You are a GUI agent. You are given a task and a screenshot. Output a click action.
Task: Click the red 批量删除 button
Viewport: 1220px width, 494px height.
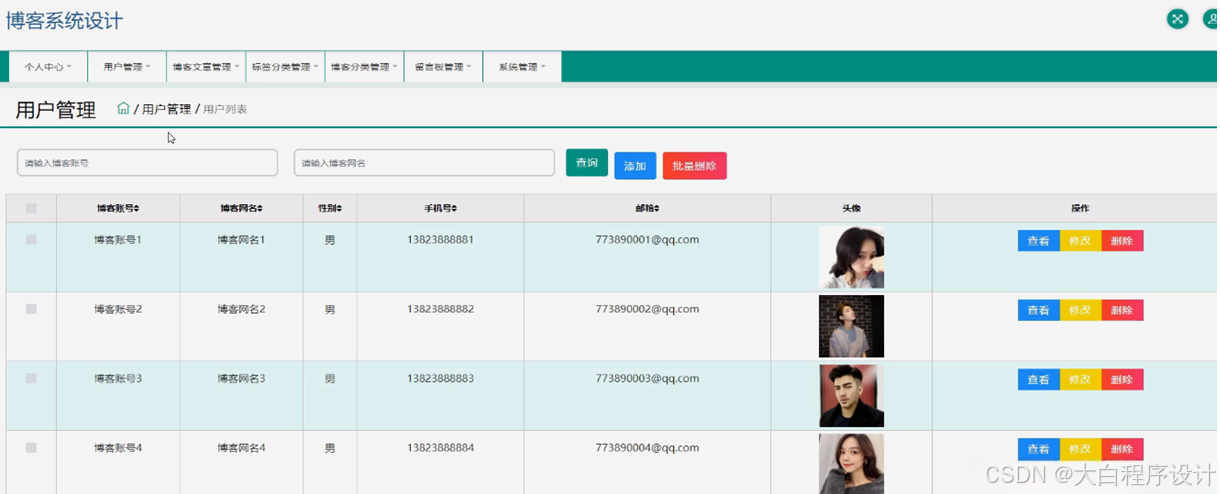[x=695, y=166]
